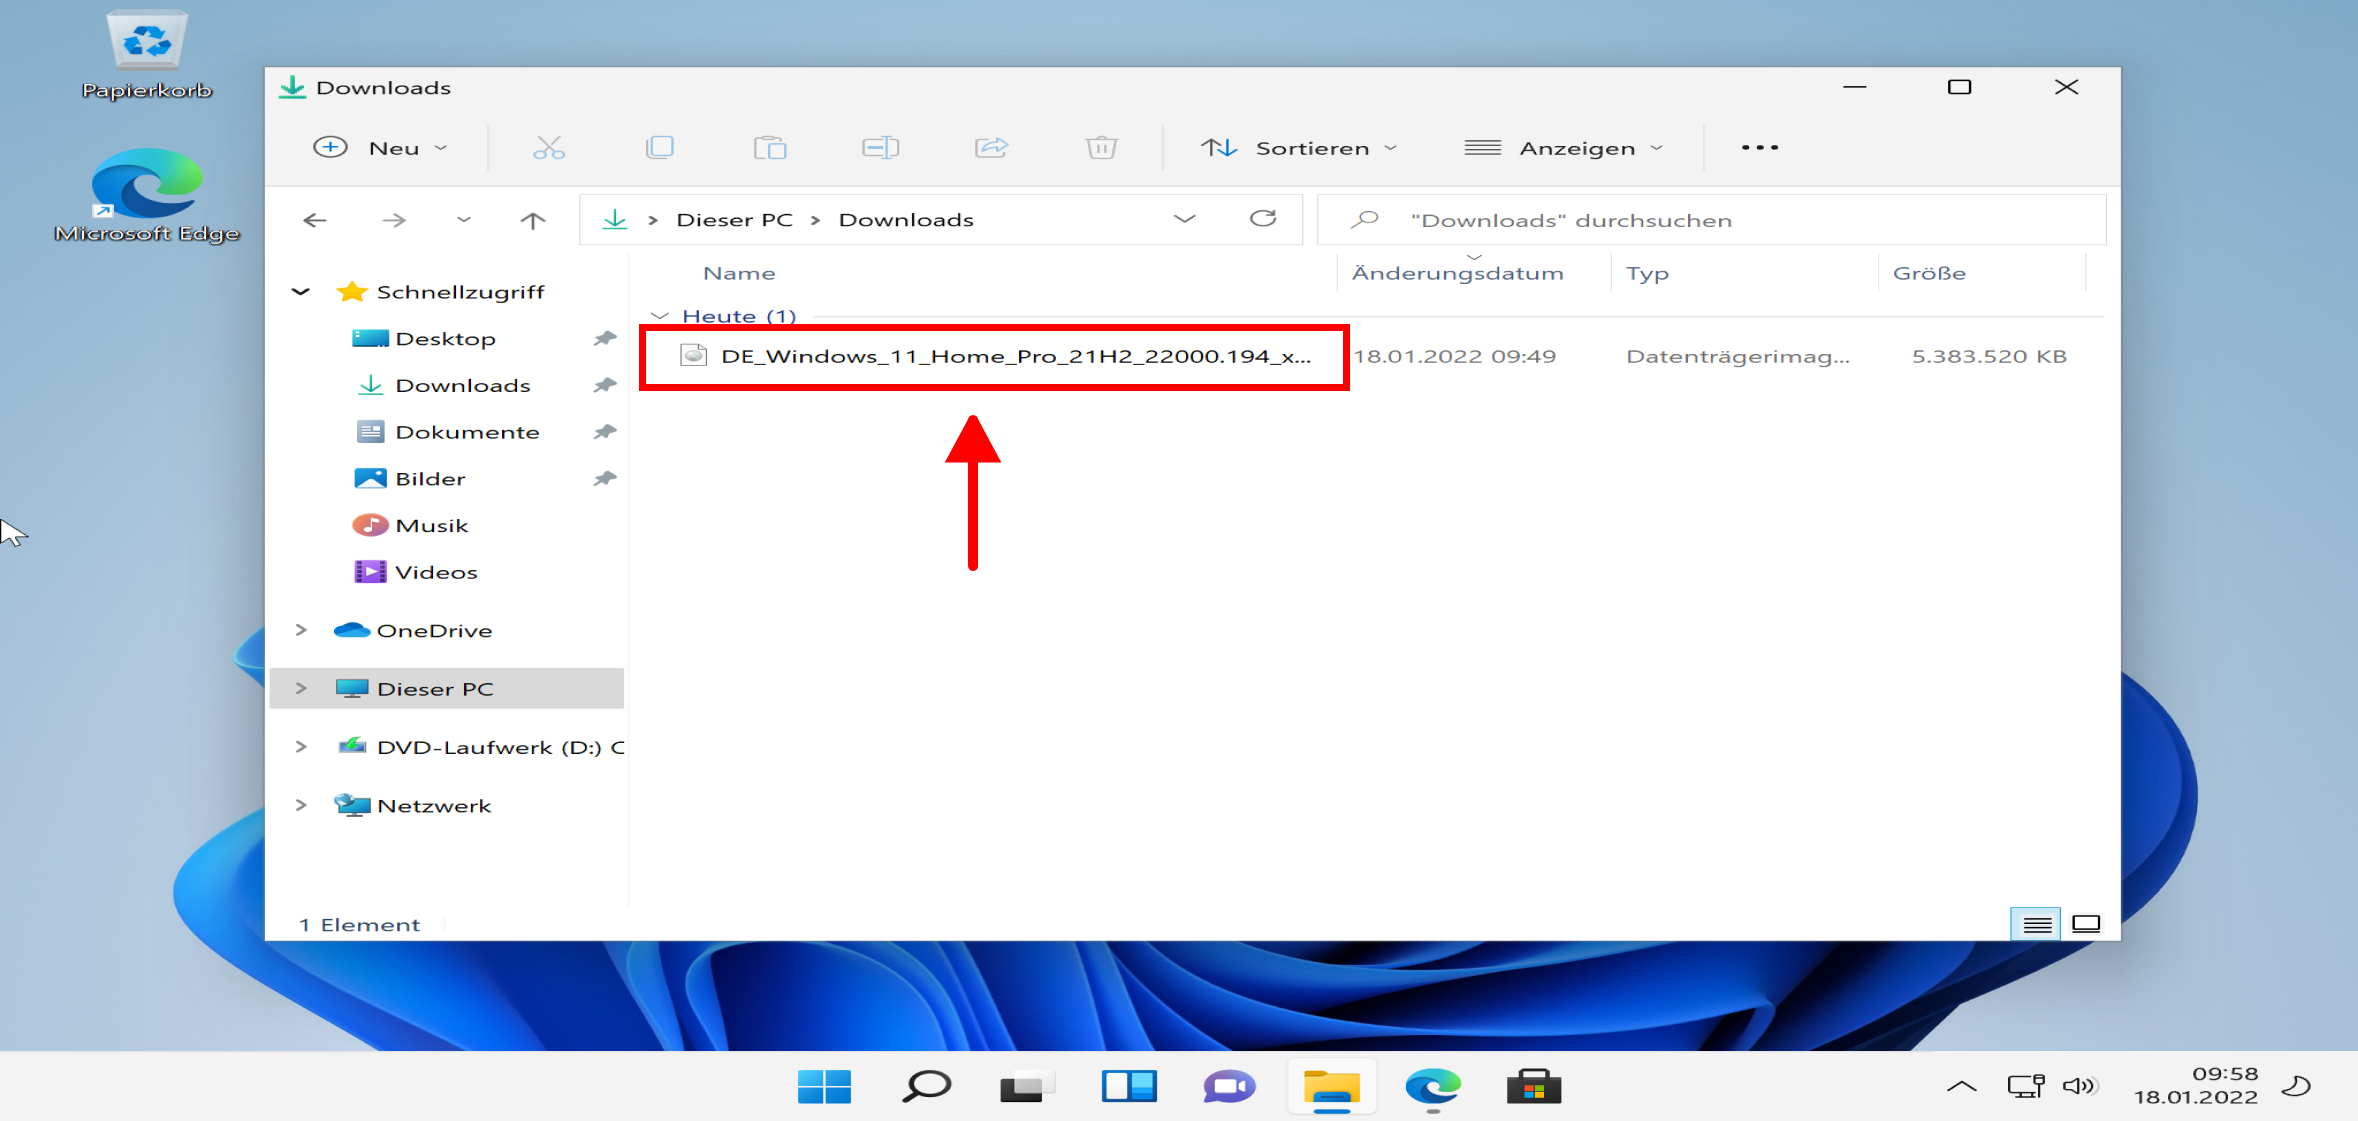
Task: Open notification moon icon in tray
Action: (2298, 1086)
